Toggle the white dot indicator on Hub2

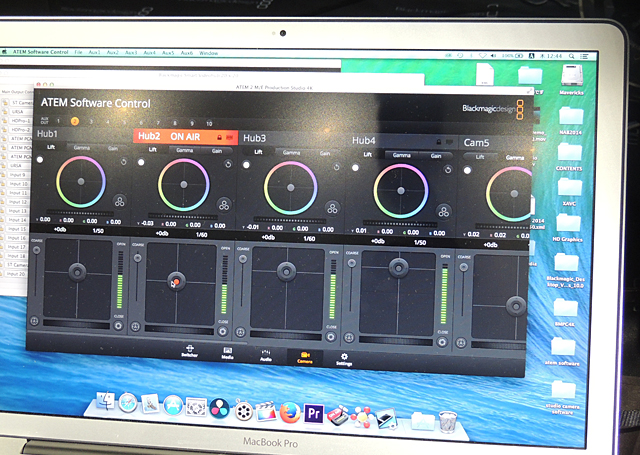(141, 162)
